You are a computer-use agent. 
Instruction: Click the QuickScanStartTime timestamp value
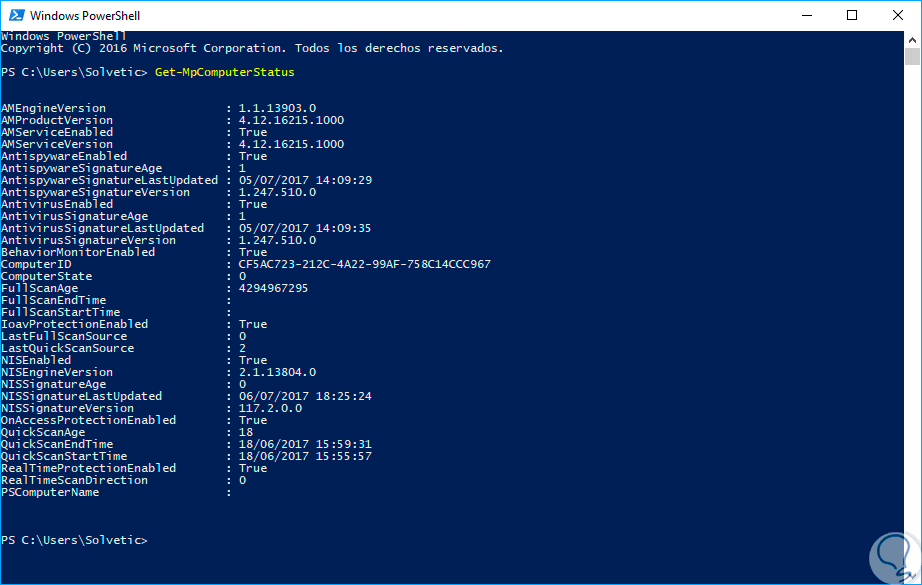[x=305, y=456]
